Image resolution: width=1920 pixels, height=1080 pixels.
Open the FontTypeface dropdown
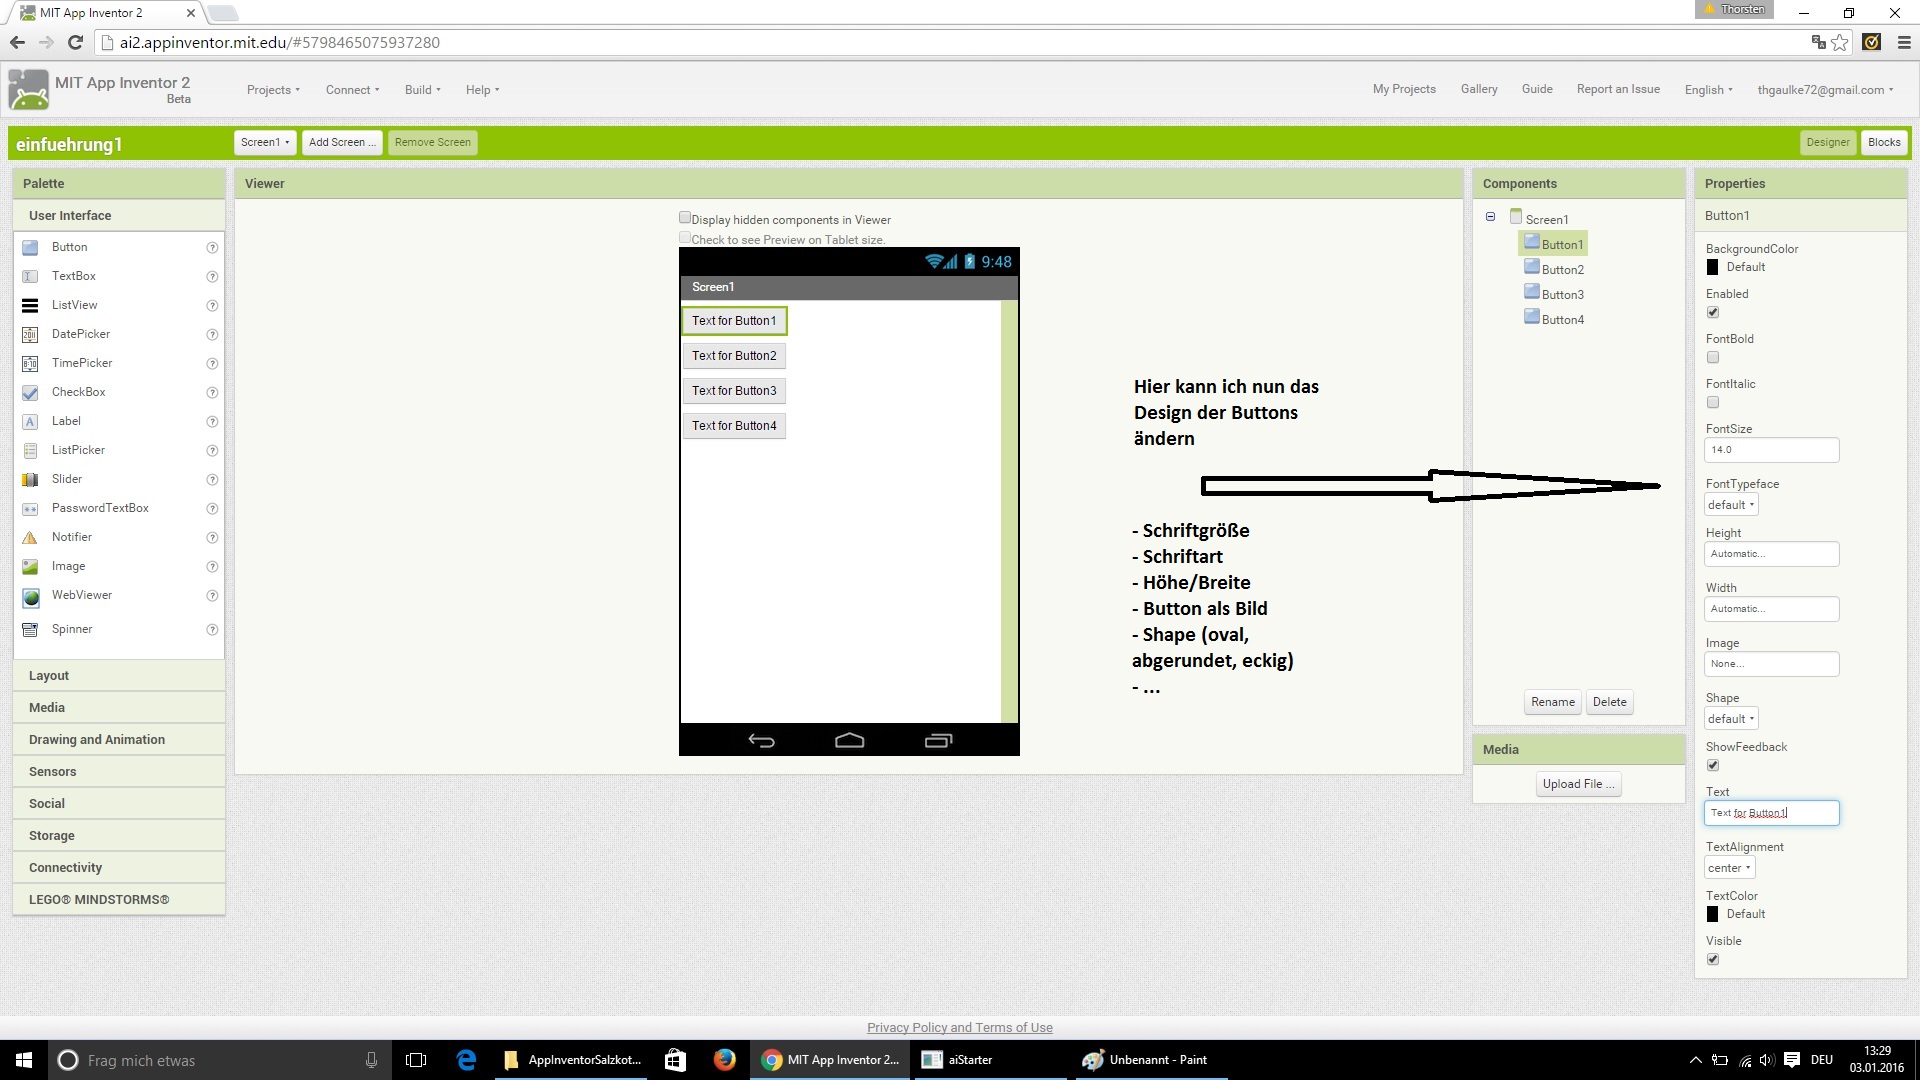(1731, 505)
